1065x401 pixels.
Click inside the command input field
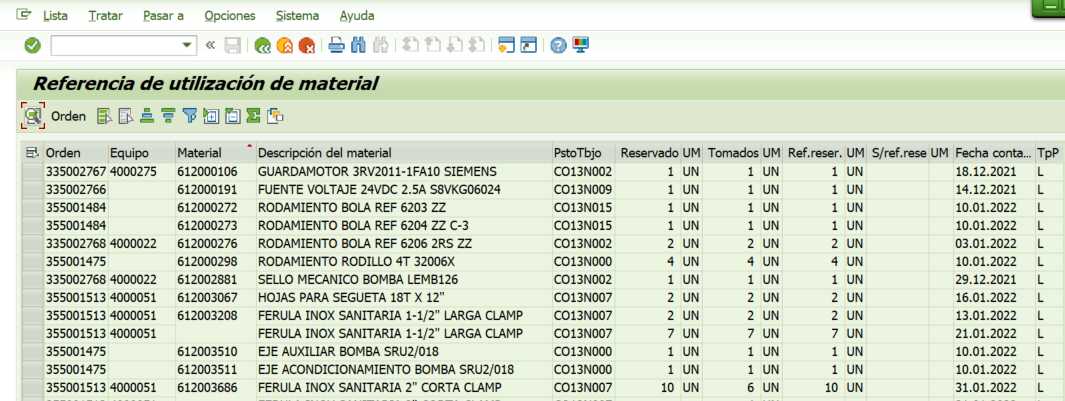115,45
